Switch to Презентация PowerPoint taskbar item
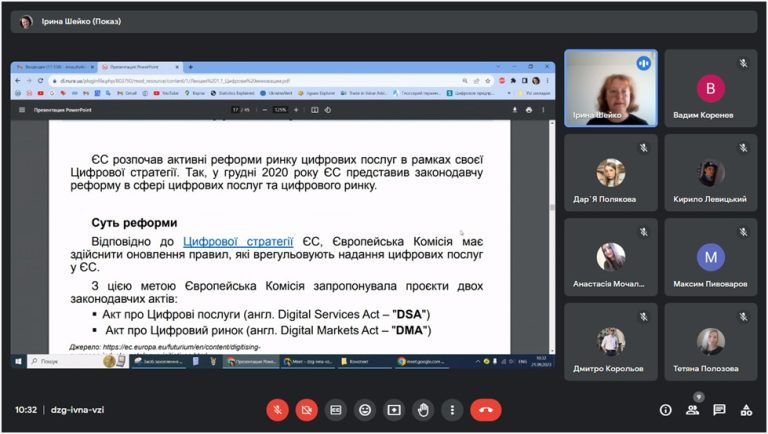Image resolution: width=768 pixels, height=434 pixels. (x=252, y=362)
